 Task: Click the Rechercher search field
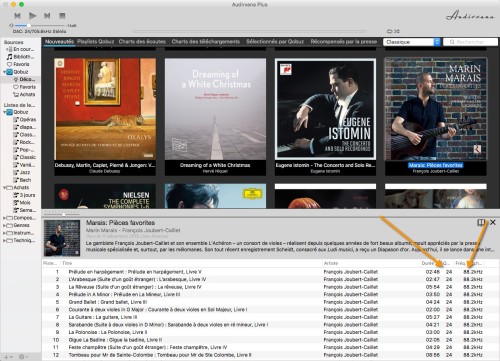470,42
